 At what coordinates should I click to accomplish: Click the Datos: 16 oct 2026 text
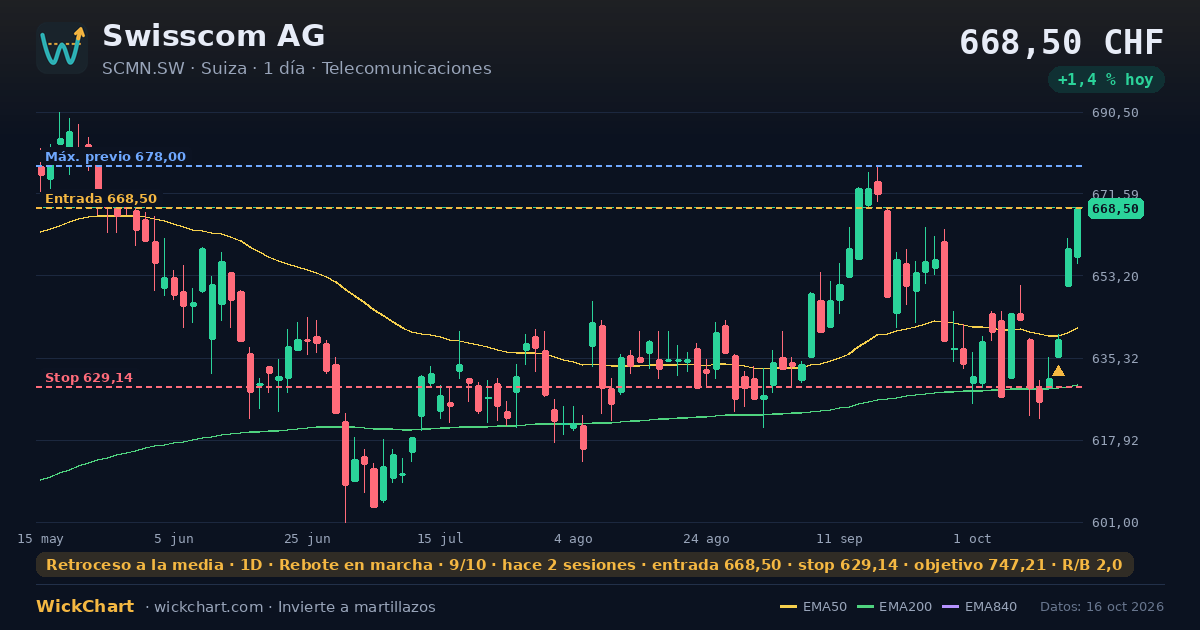pos(1102,607)
